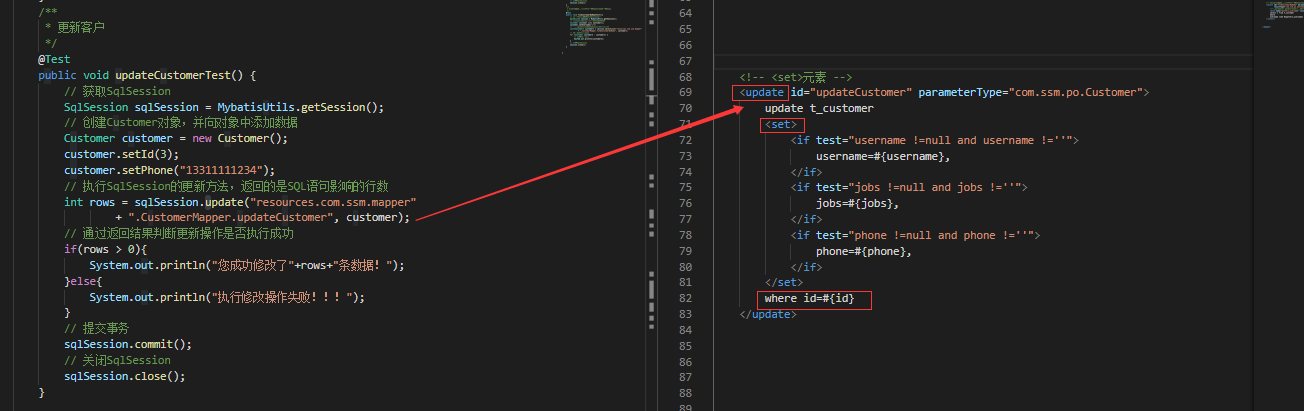Click the sqlSession.close() line
Image resolution: width=1304 pixels, height=411 pixels.
tap(125, 376)
